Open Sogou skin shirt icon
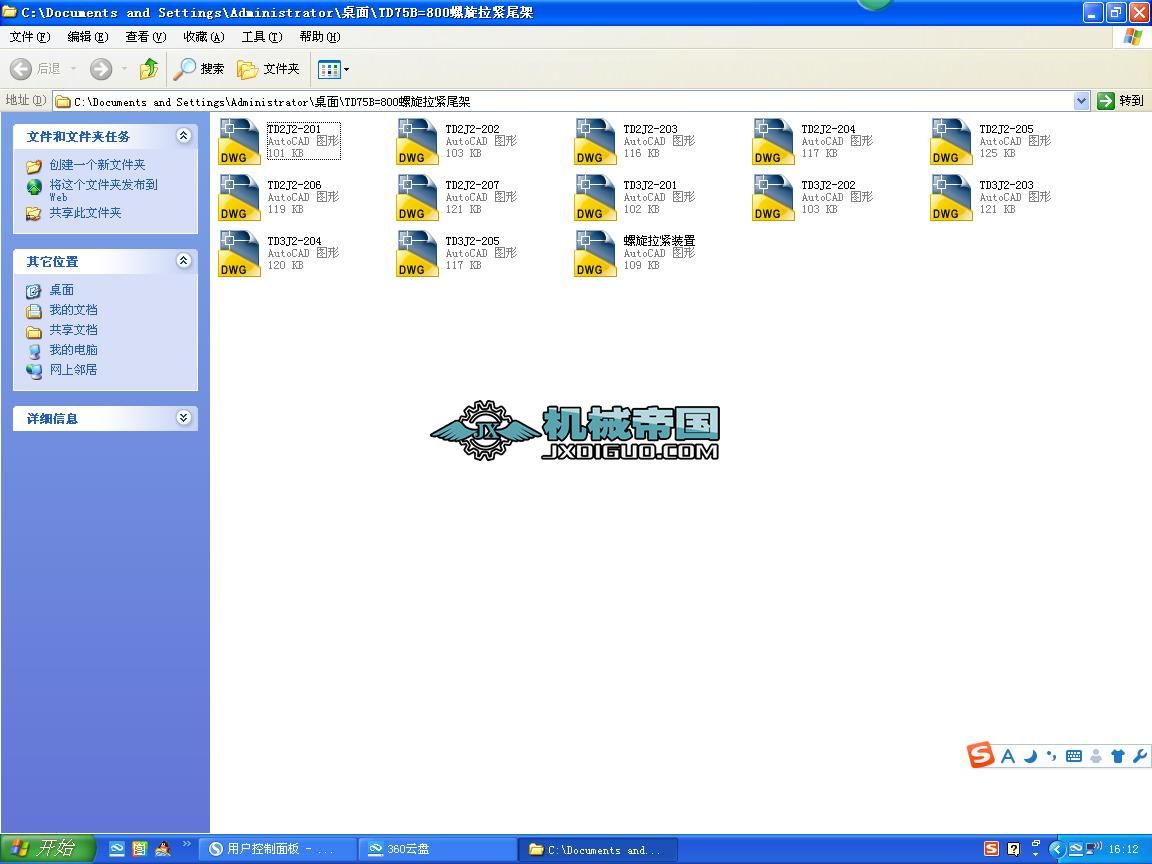This screenshot has height=864, width=1152. pos(1118,756)
